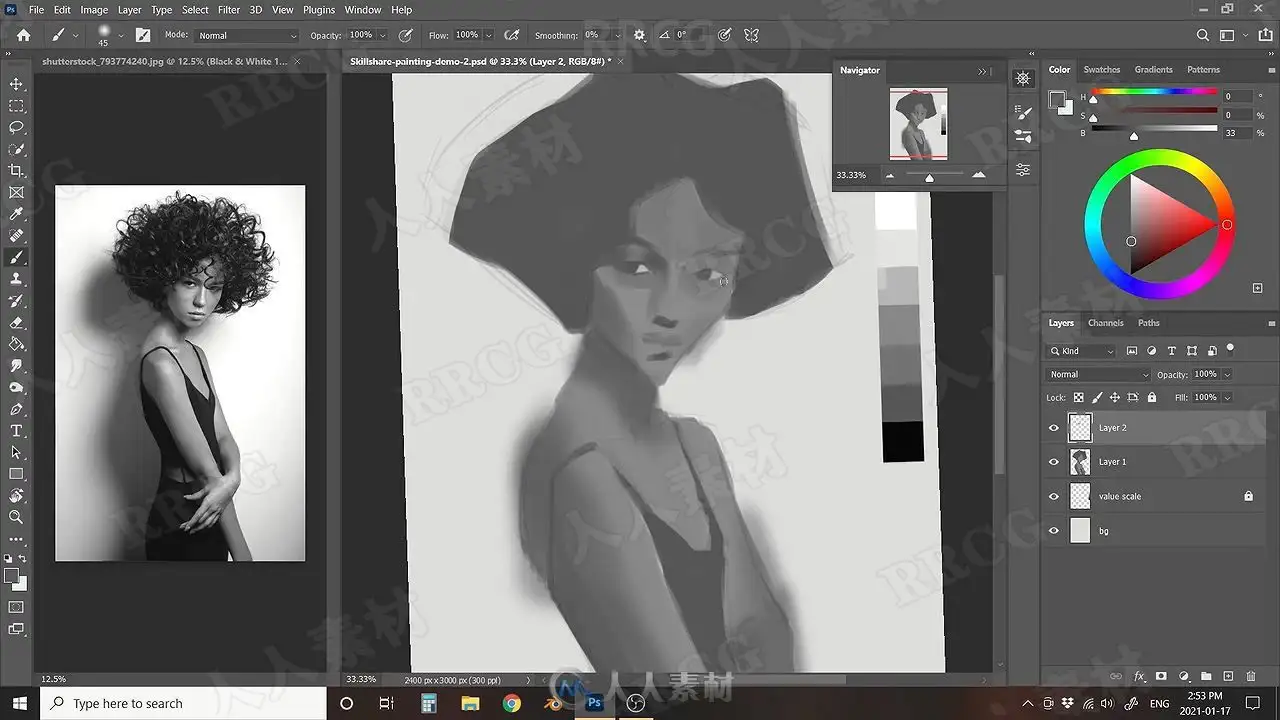Hide Layer 2 visibility eye

[x=1053, y=428]
